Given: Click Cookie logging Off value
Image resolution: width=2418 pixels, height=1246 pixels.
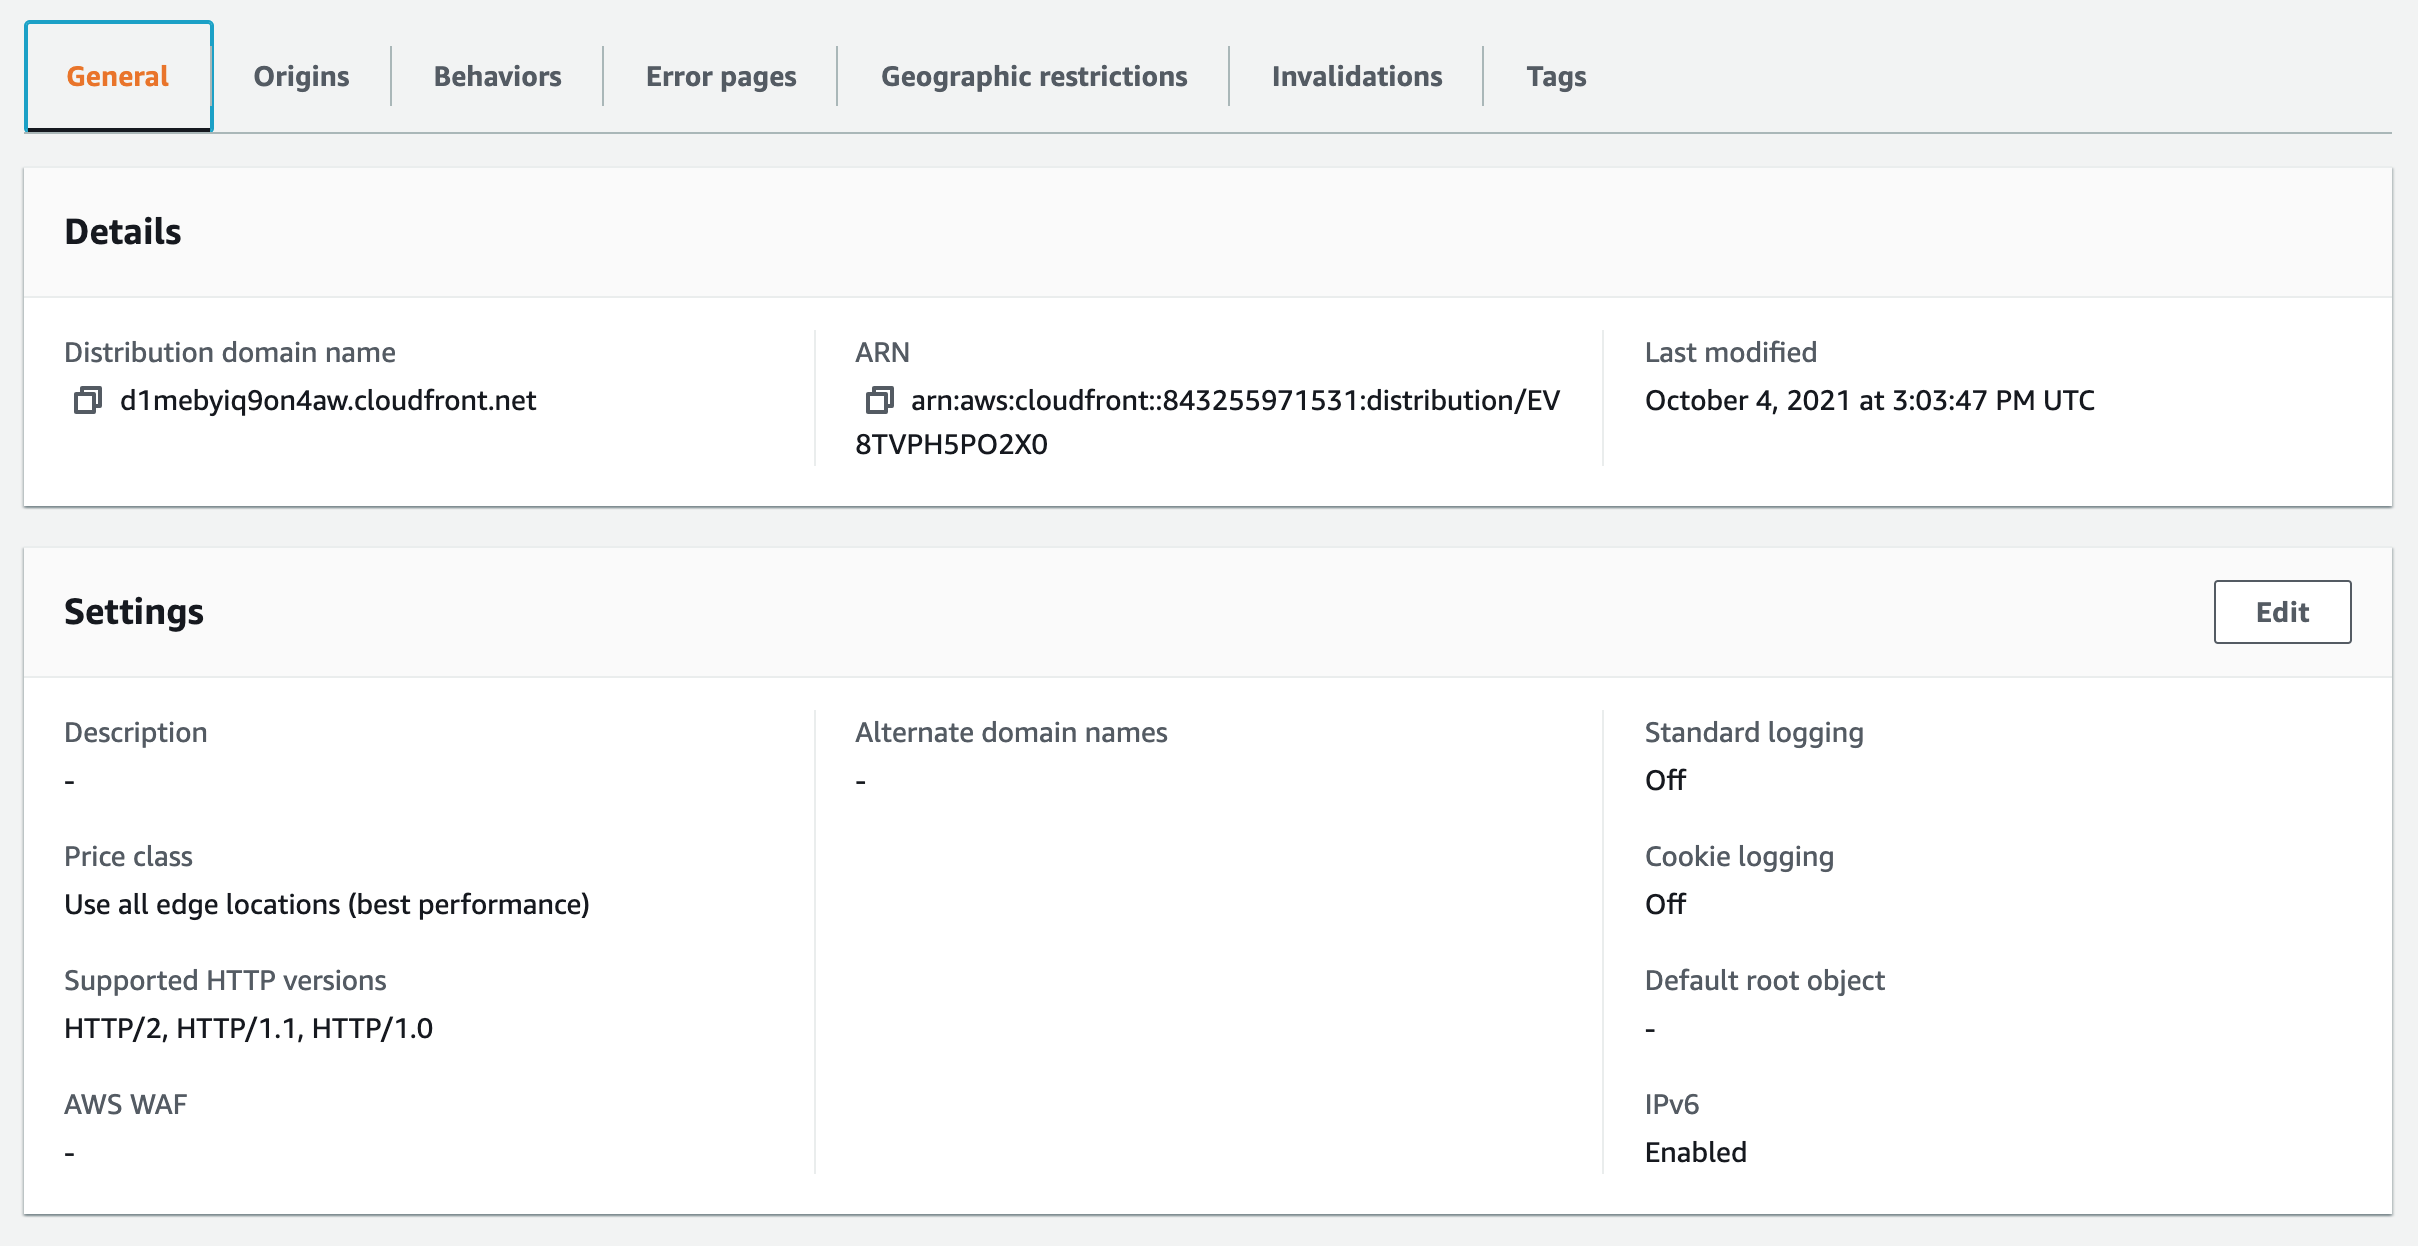Looking at the screenshot, I should 1665,905.
